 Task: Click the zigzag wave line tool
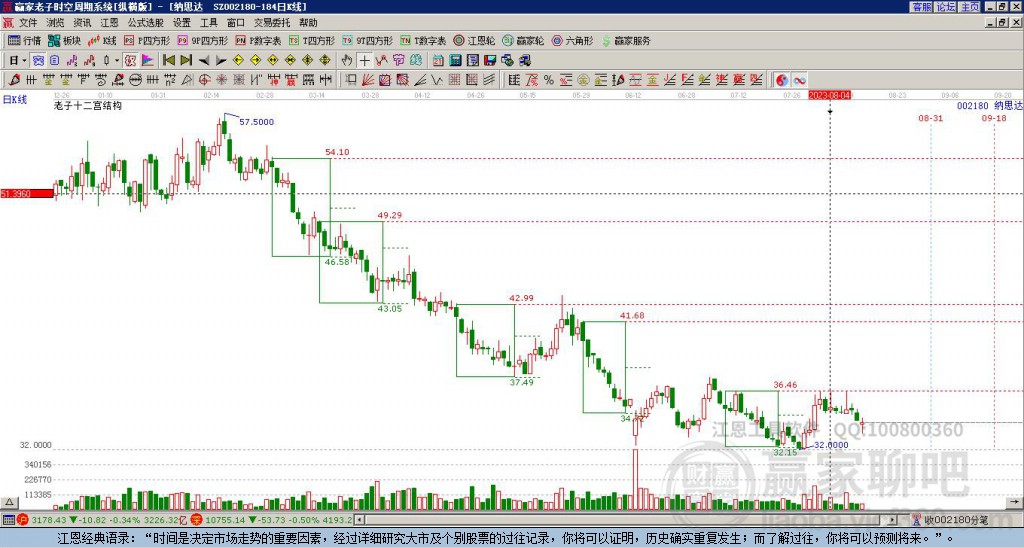437,80
